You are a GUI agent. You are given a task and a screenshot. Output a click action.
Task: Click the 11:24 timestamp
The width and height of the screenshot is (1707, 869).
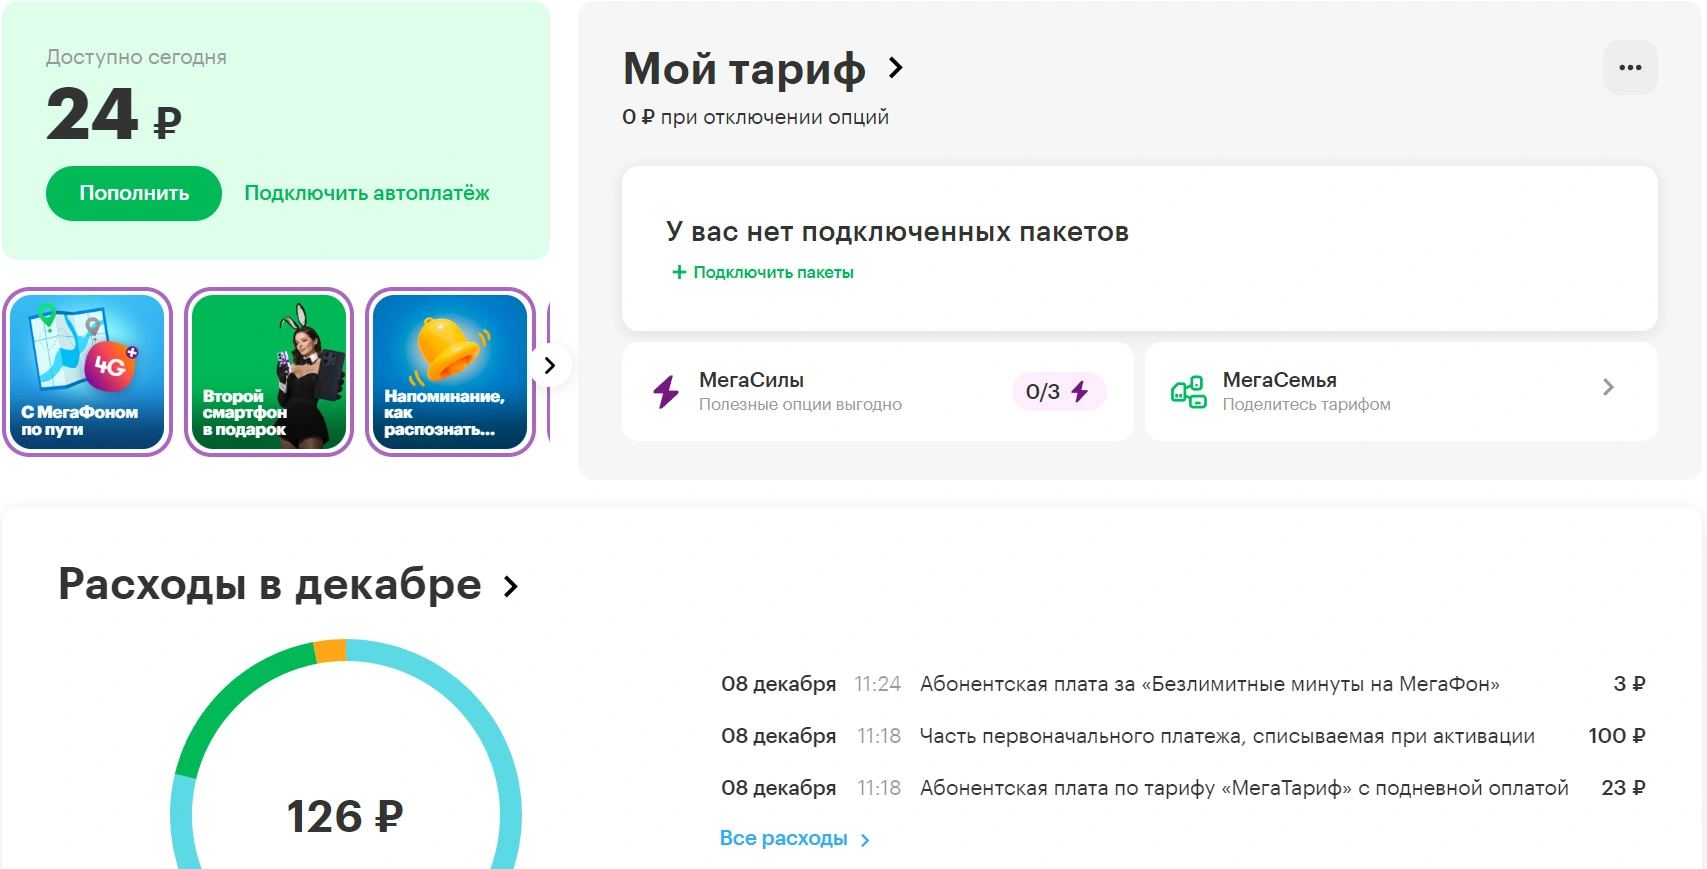[877, 684]
